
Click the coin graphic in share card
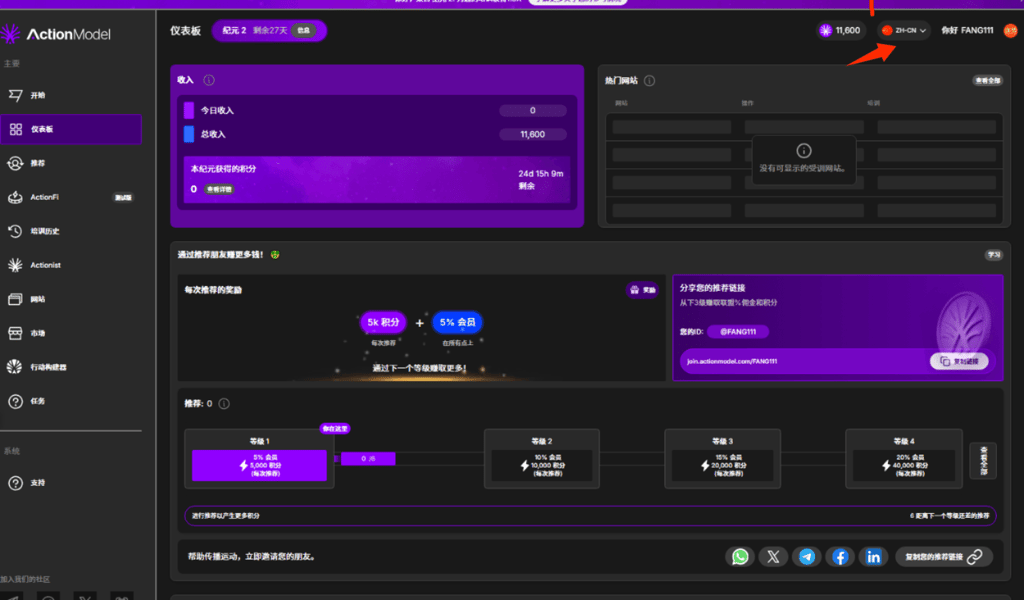(x=964, y=324)
